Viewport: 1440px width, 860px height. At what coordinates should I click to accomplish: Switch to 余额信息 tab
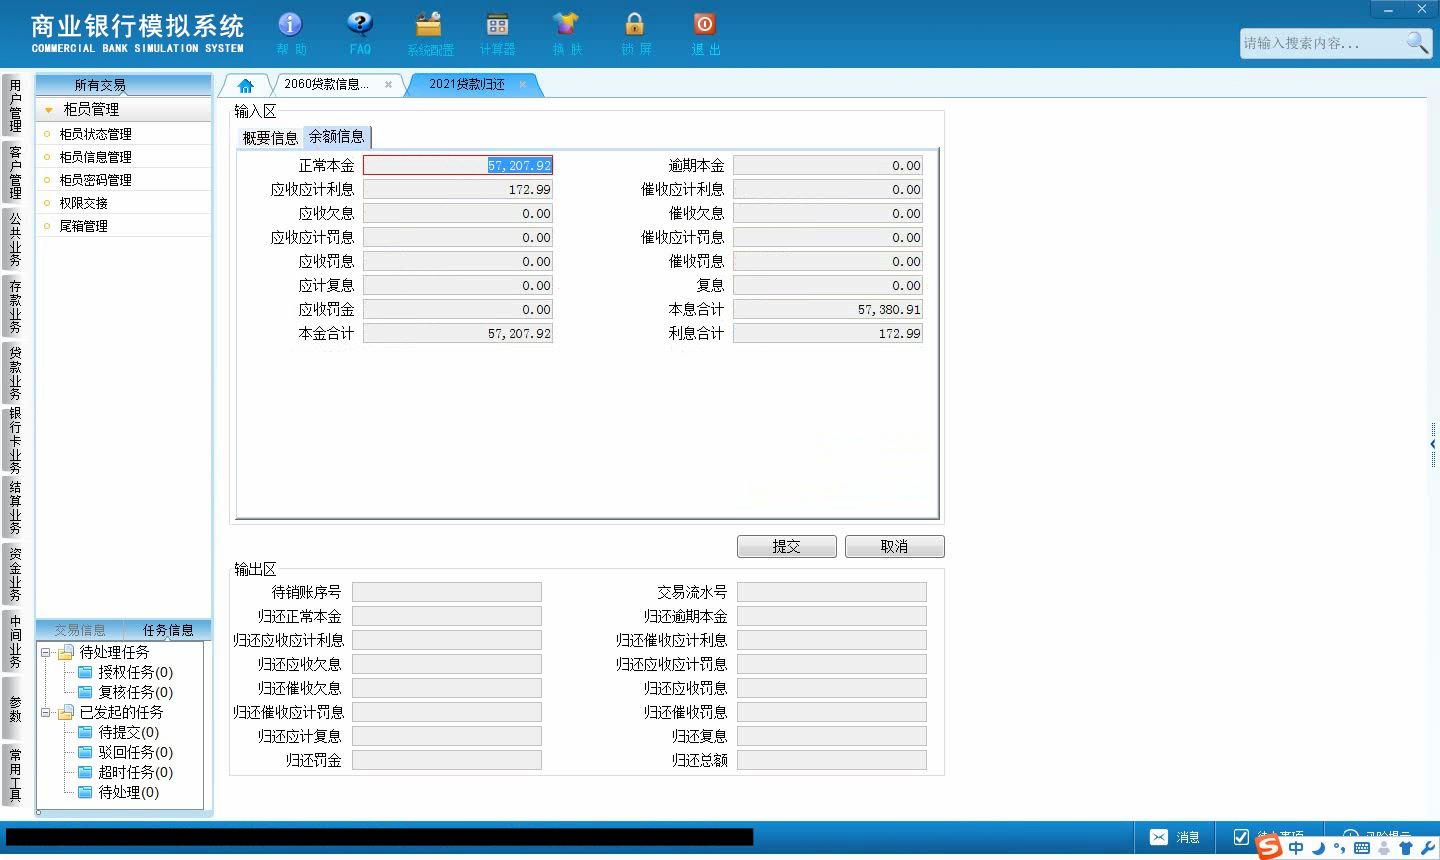tap(336, 136)
